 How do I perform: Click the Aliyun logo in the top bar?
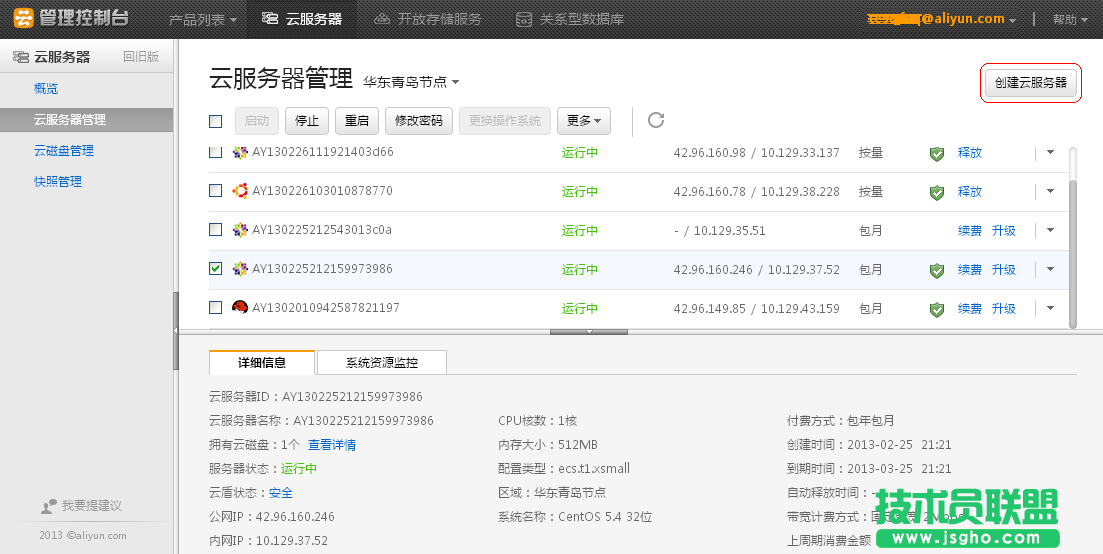[x=23, y=18]
